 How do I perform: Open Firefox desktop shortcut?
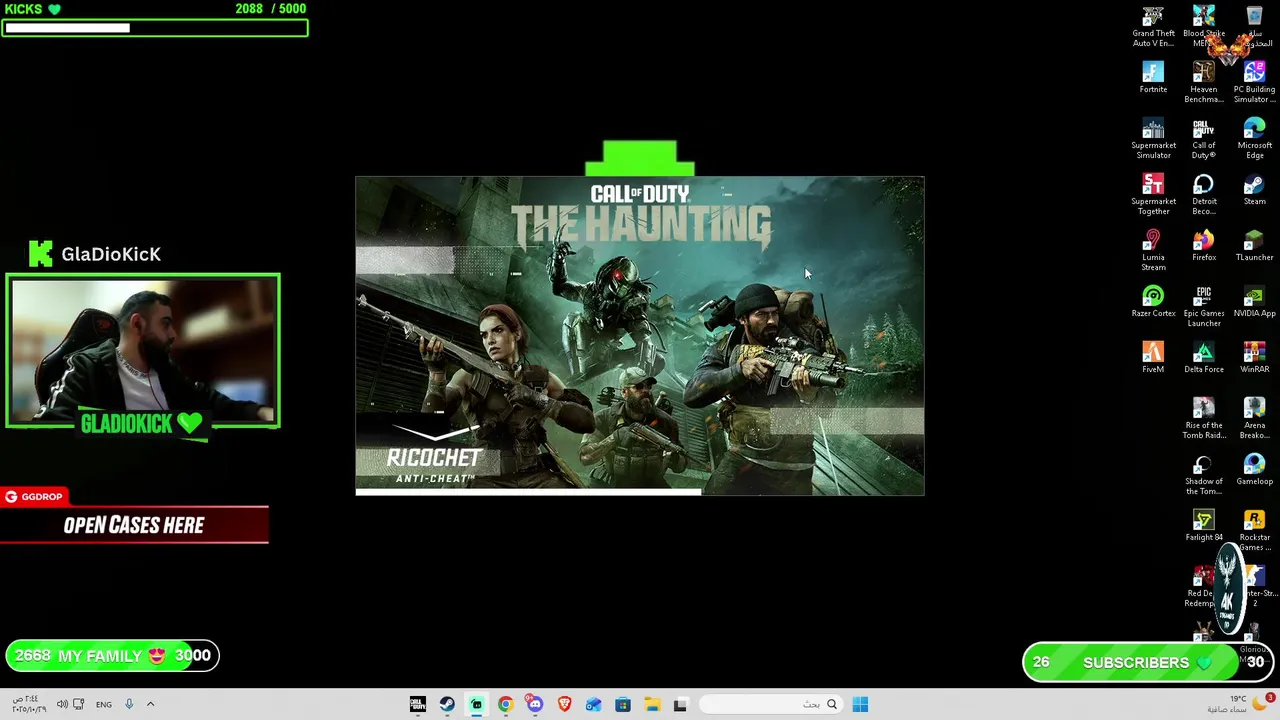pyautogui.click(x=1203, y=246)
